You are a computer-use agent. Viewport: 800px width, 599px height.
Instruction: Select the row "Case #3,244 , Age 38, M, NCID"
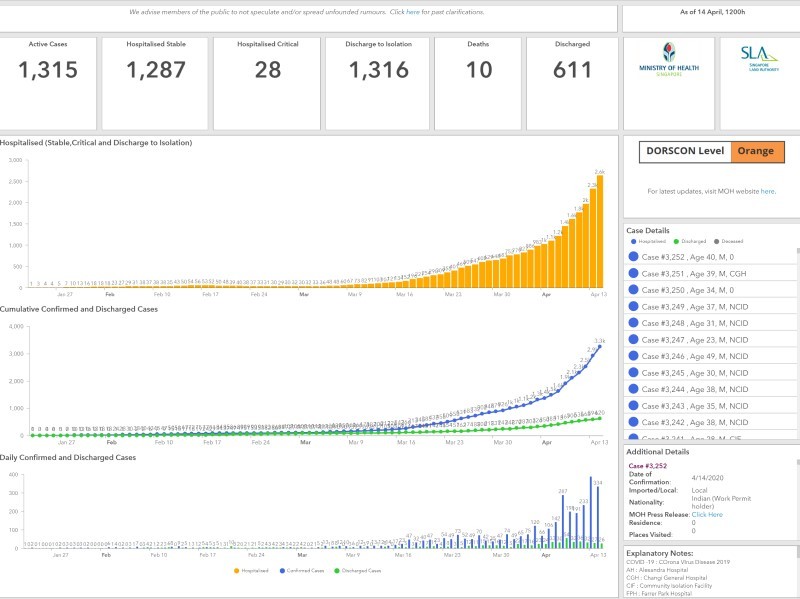coord(710,389)
